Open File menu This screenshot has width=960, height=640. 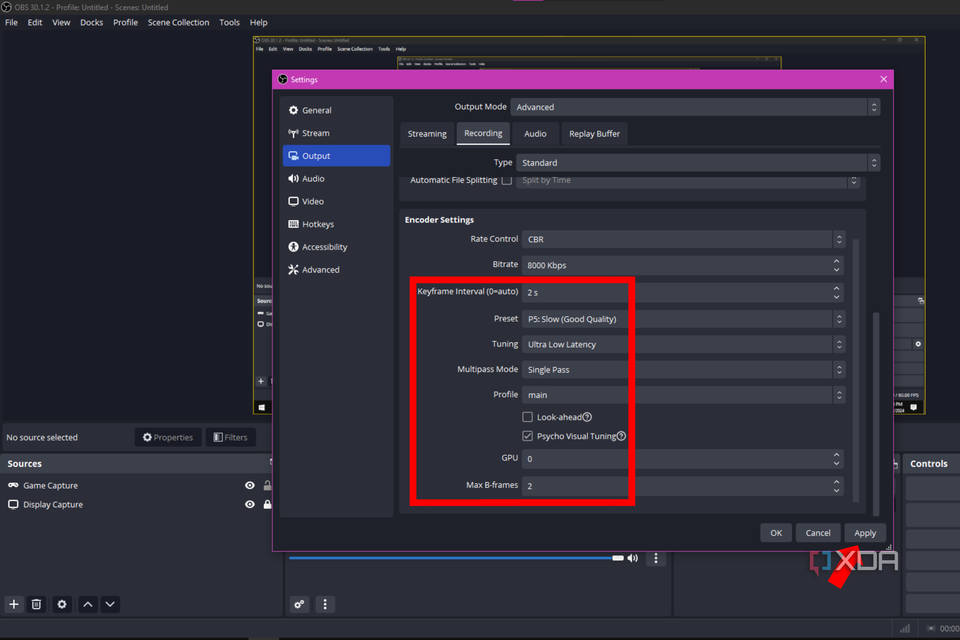tap(12, 22)
